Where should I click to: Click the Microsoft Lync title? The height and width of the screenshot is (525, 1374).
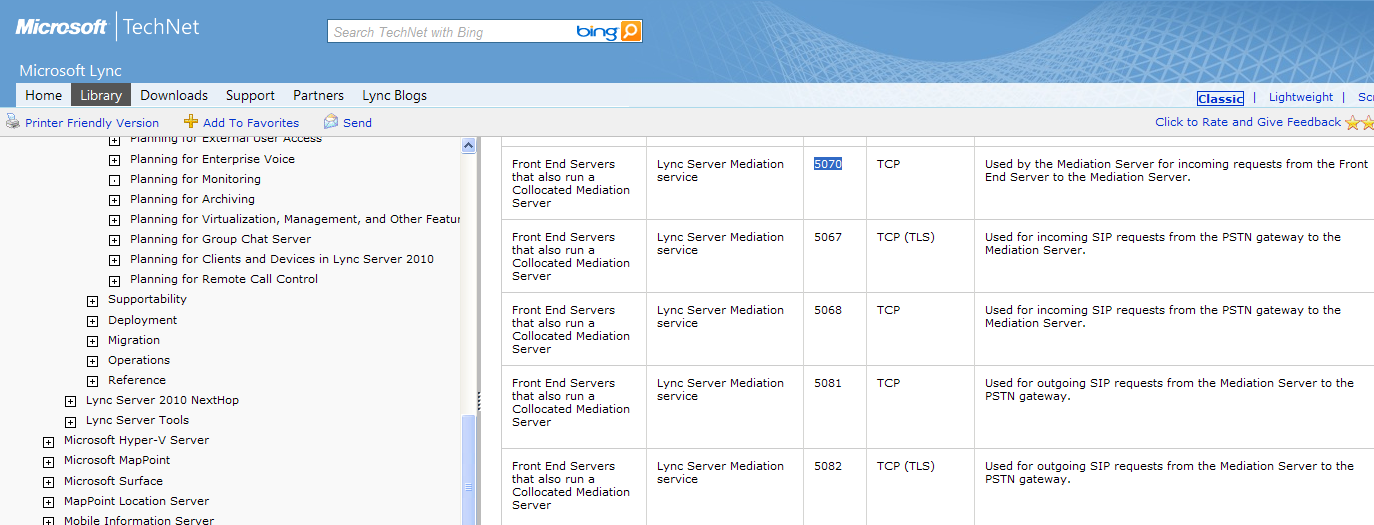(70, 71)
